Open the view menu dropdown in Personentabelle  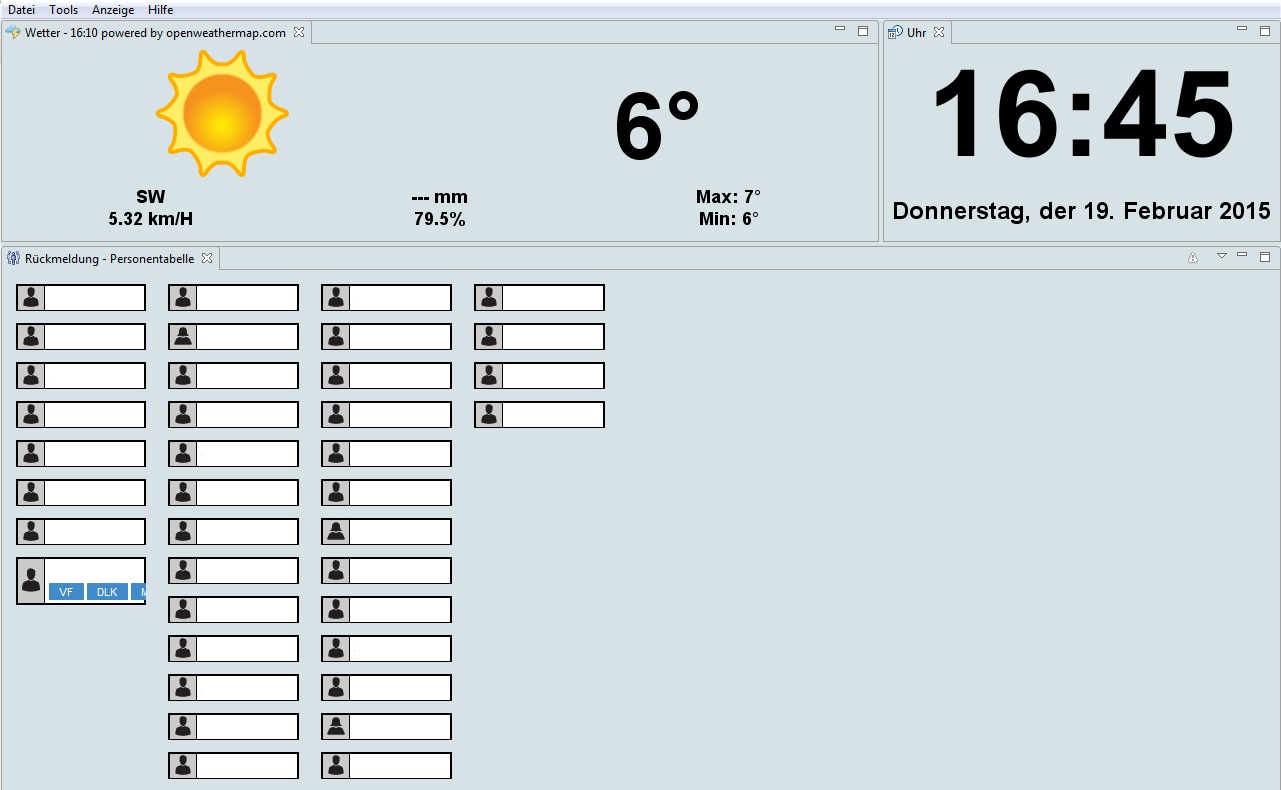(1221, 256)
